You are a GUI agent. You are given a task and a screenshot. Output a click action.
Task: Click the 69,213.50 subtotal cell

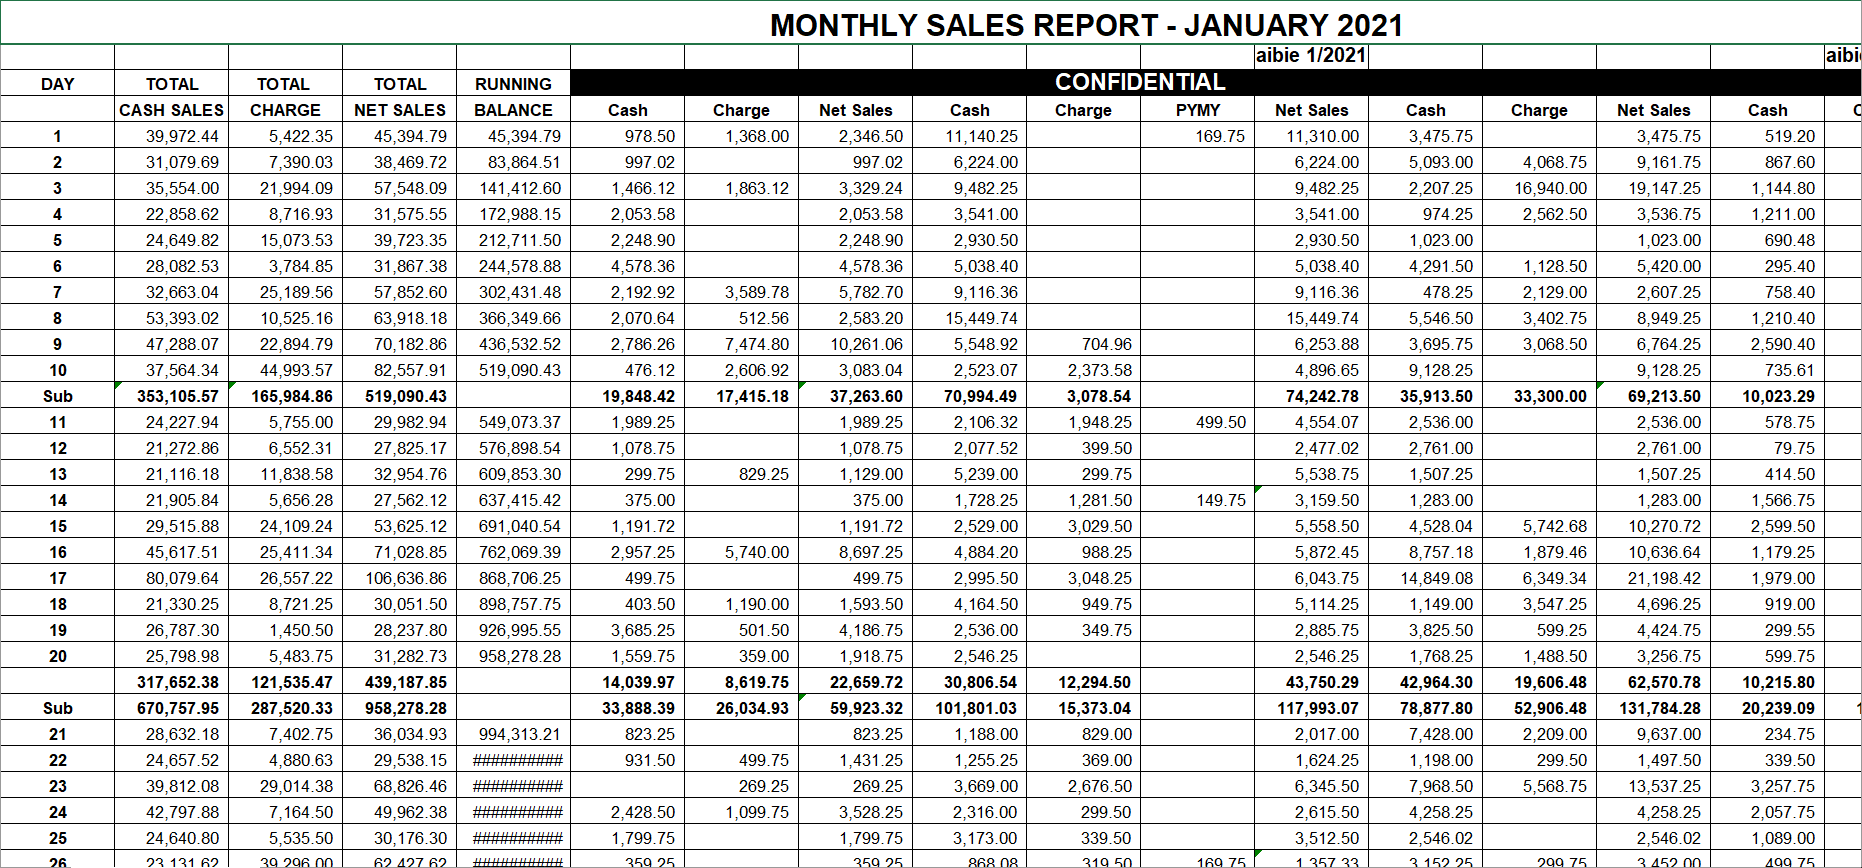[1654, 396]
